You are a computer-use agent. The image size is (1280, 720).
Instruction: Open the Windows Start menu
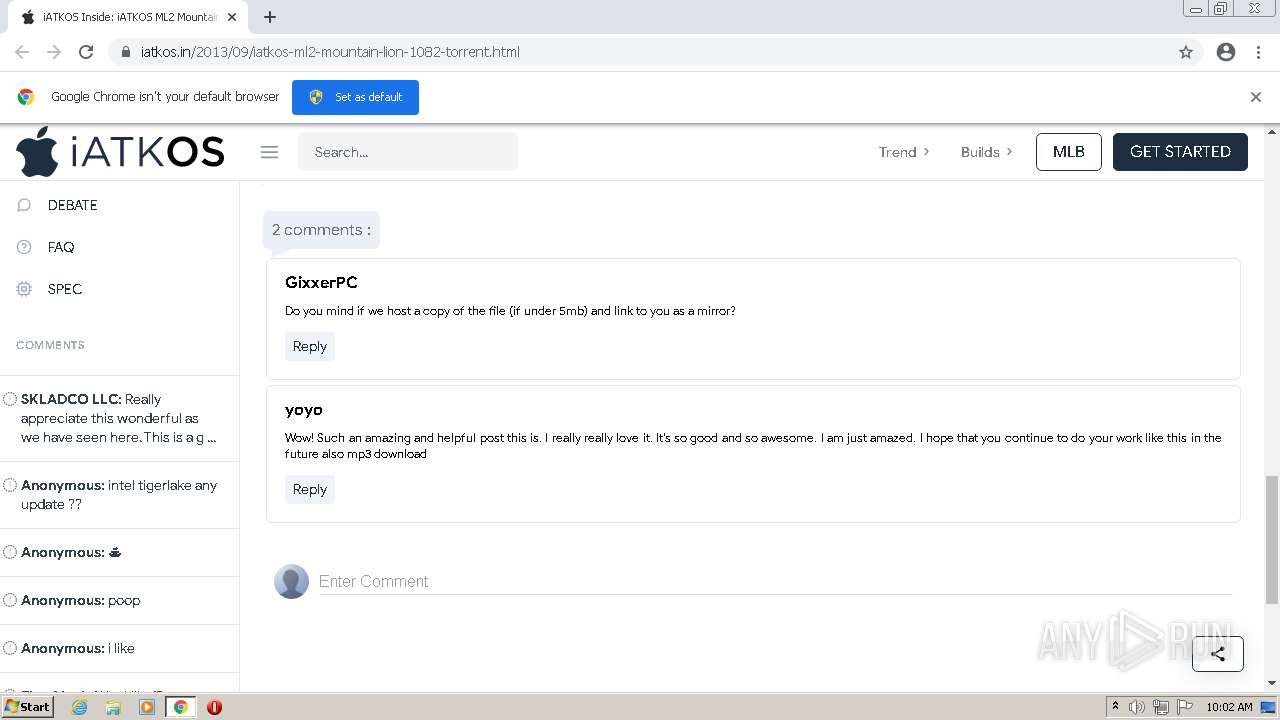tap(28, 707)
